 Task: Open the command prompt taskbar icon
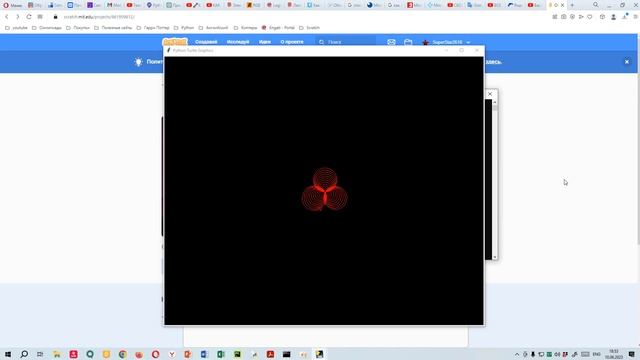tap(287, 354)
